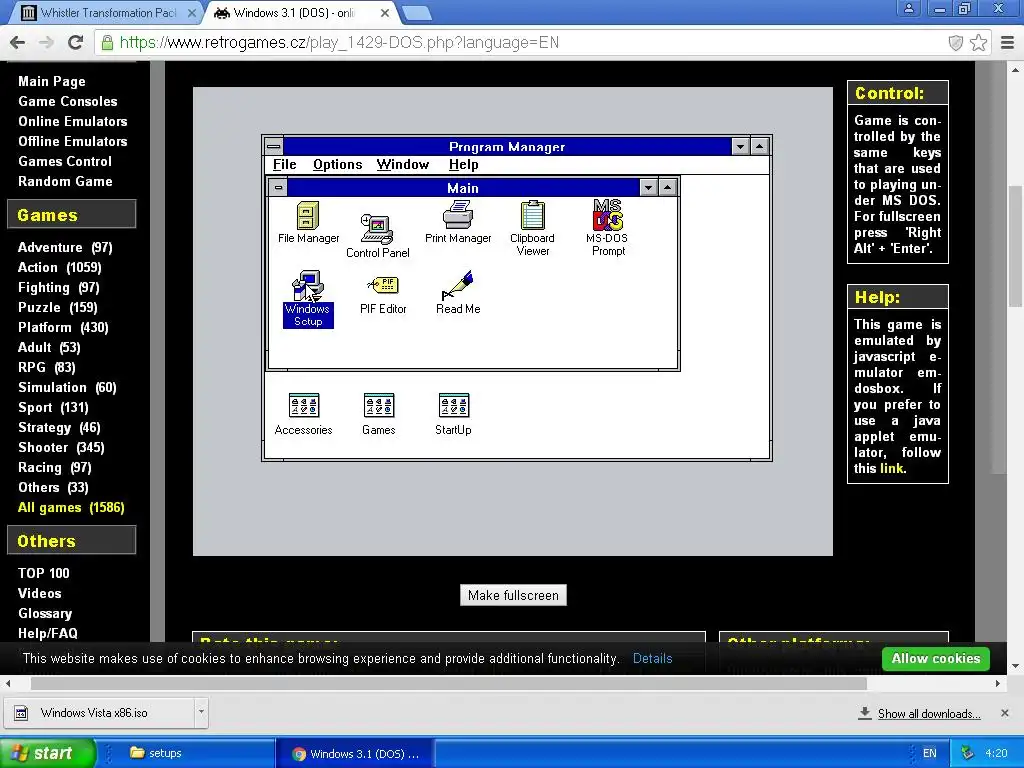Switch to Whistler Transformation Pack tab

[x=107, y=12]
